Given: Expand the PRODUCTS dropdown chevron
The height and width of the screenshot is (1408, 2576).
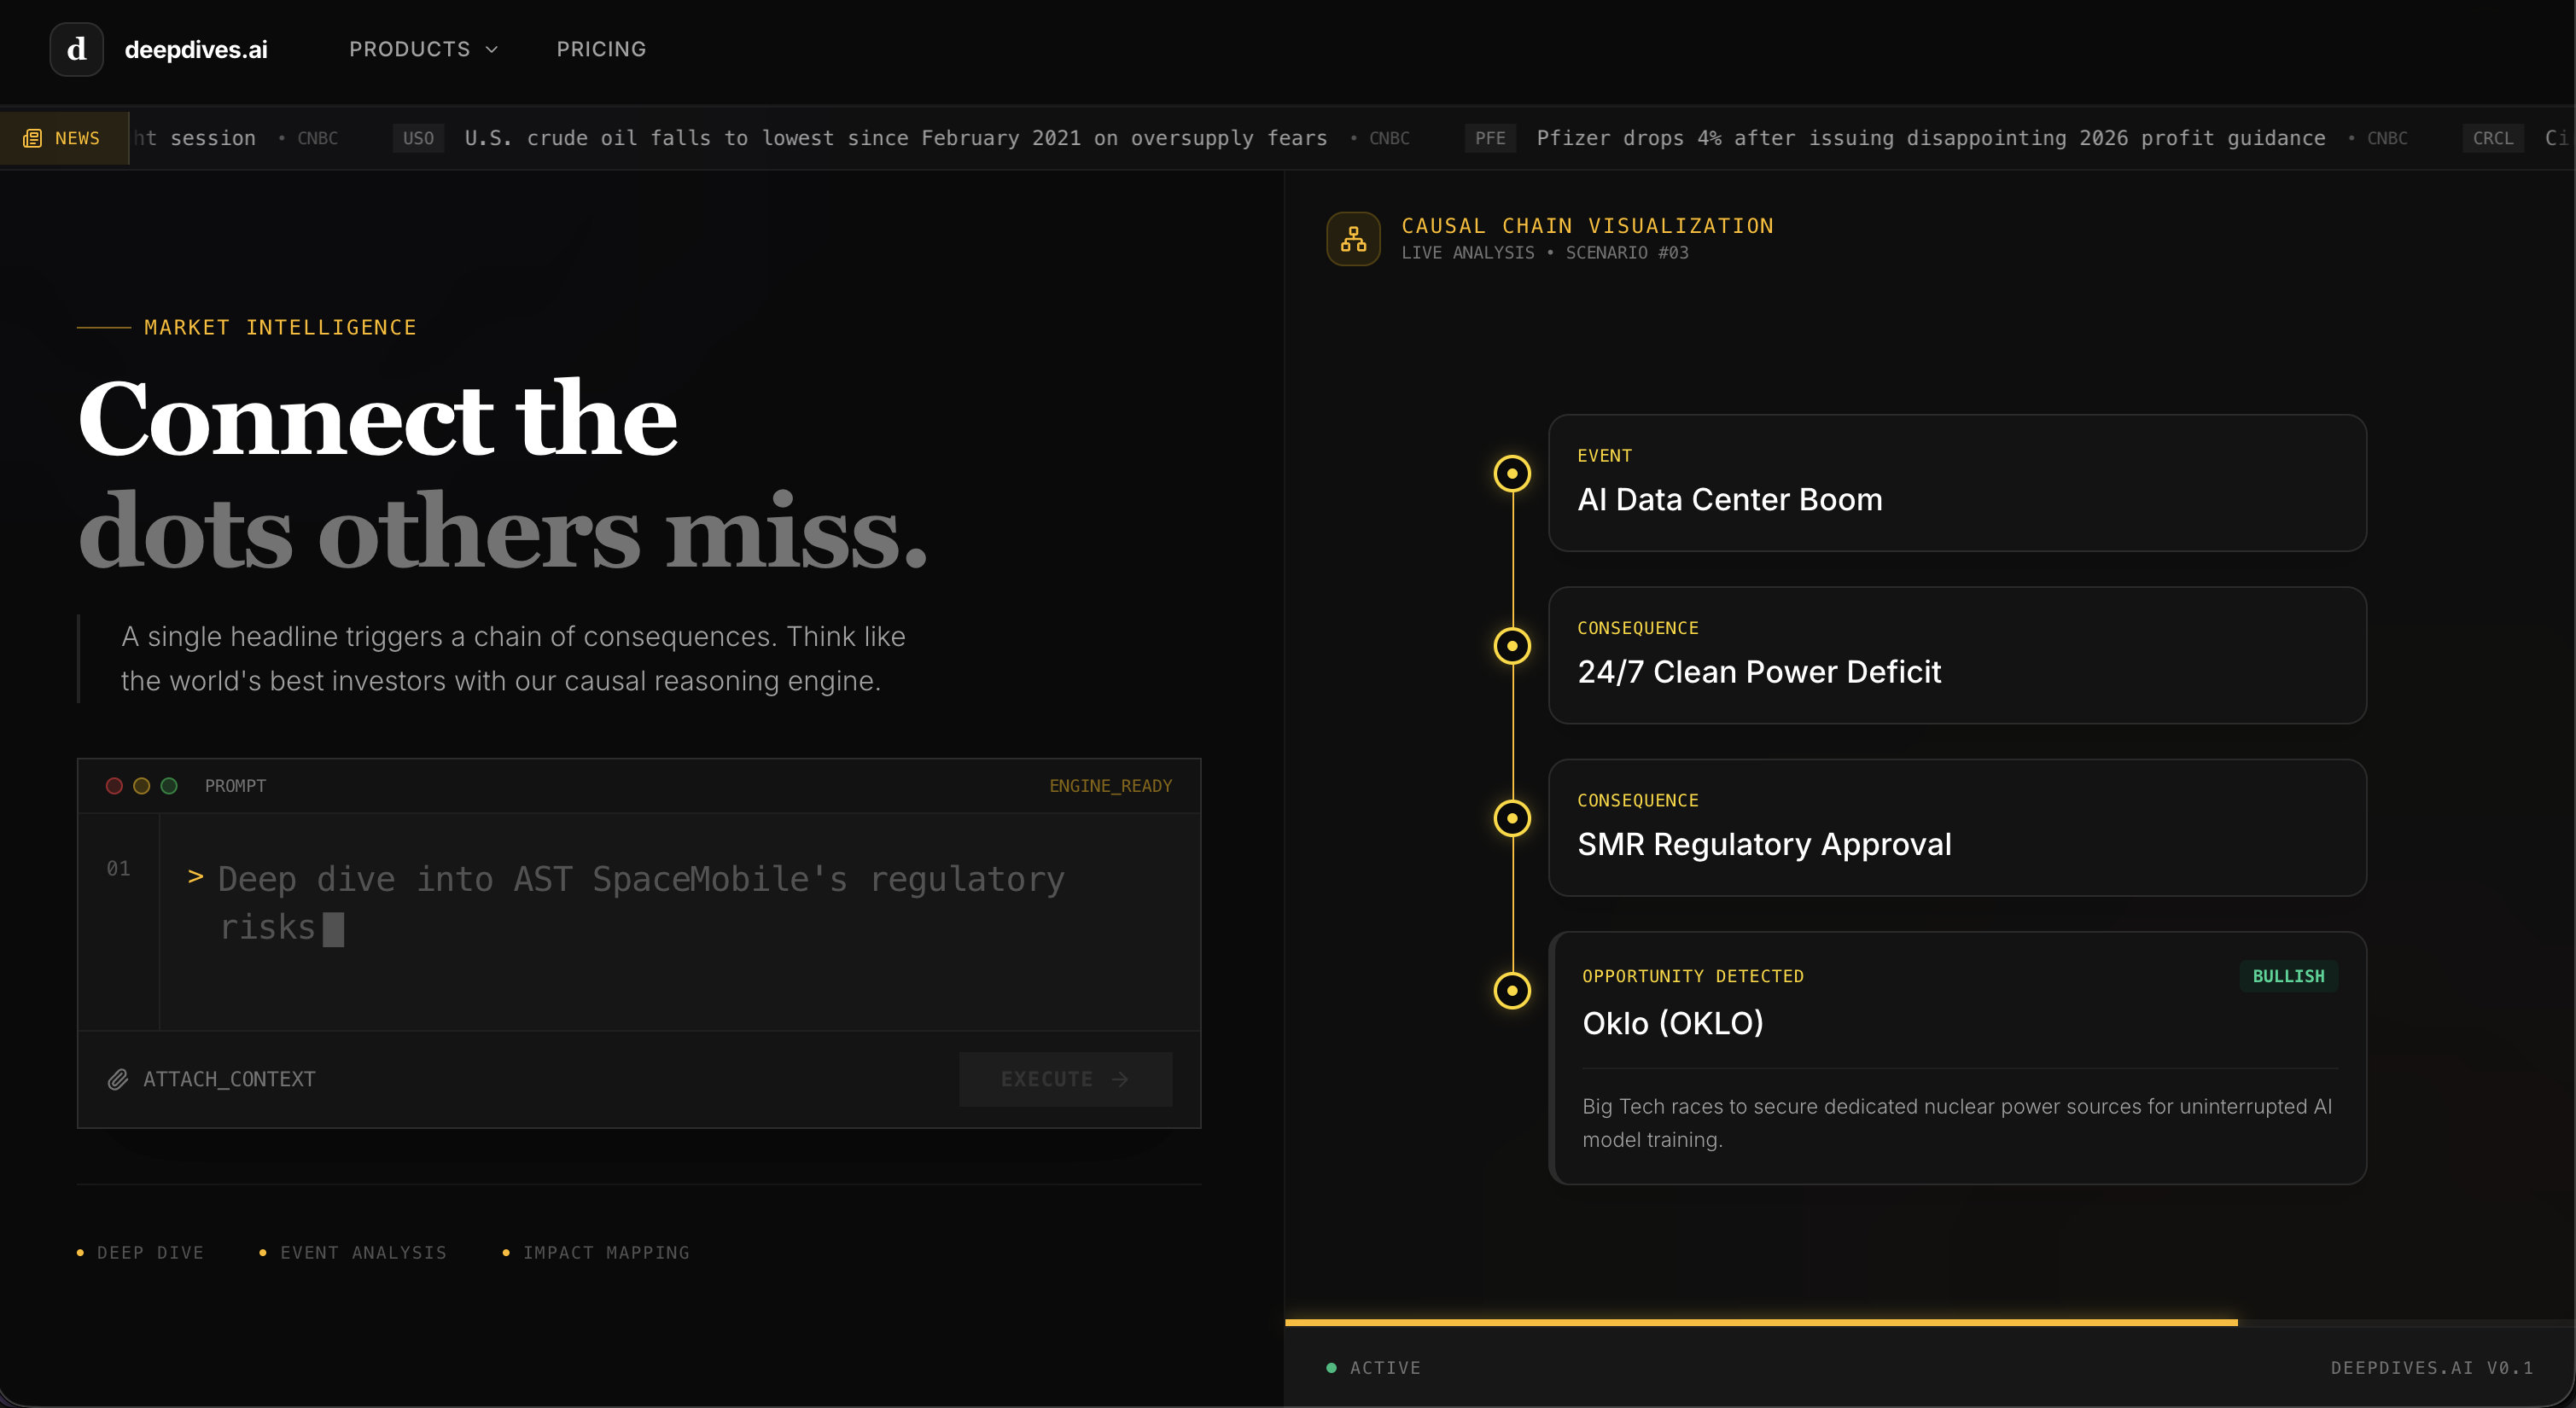Looking at the screenshot, I should tap(491, 49).
